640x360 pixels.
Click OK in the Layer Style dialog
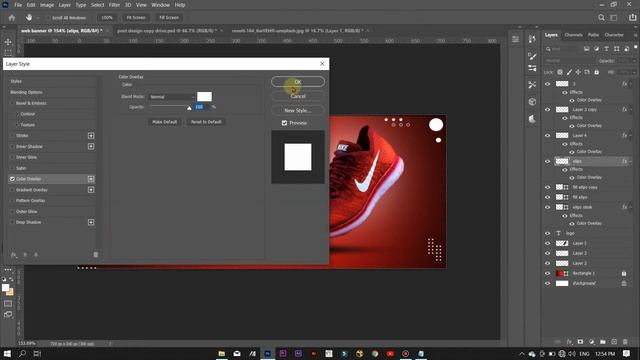click(x=298, y=82)
